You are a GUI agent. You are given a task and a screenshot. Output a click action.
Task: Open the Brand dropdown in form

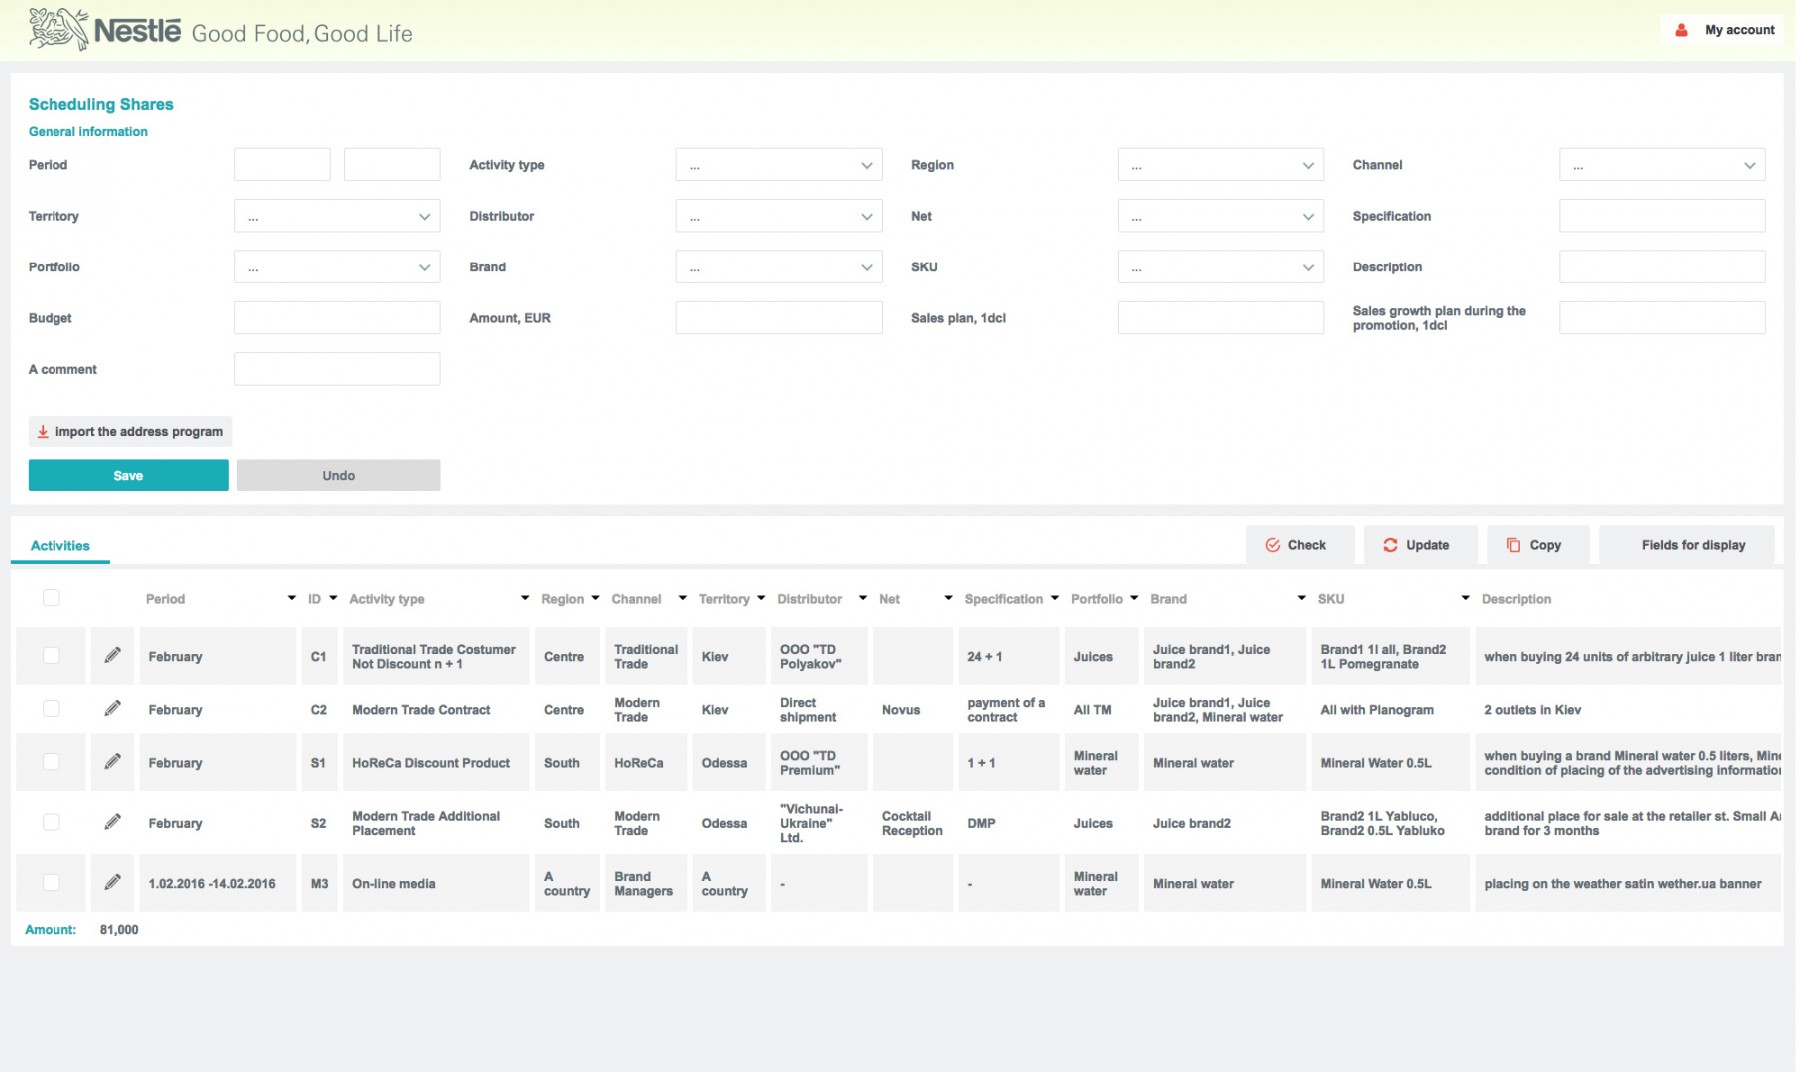(x=779, y=267)
